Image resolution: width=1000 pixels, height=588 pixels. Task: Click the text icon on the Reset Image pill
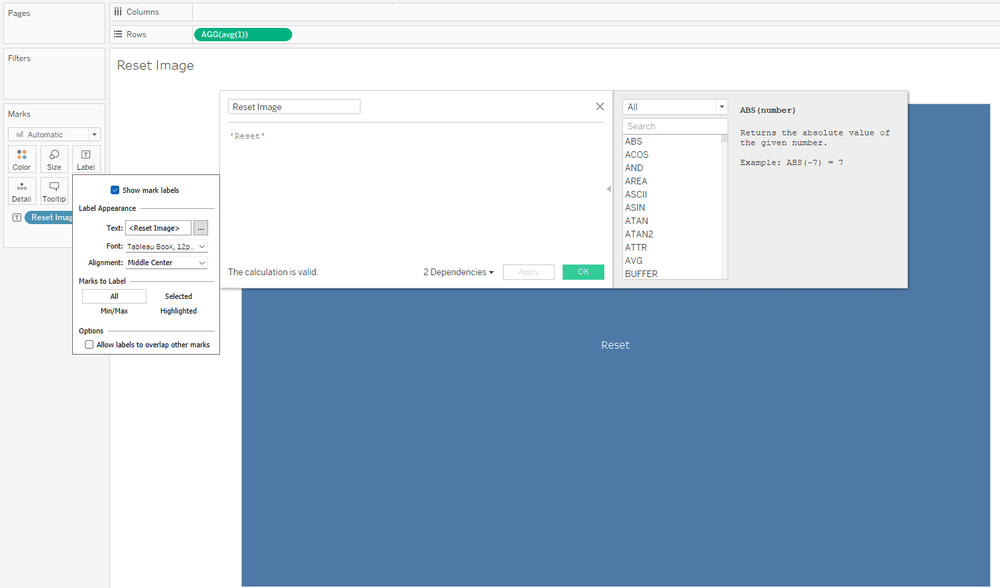[17, 217]
